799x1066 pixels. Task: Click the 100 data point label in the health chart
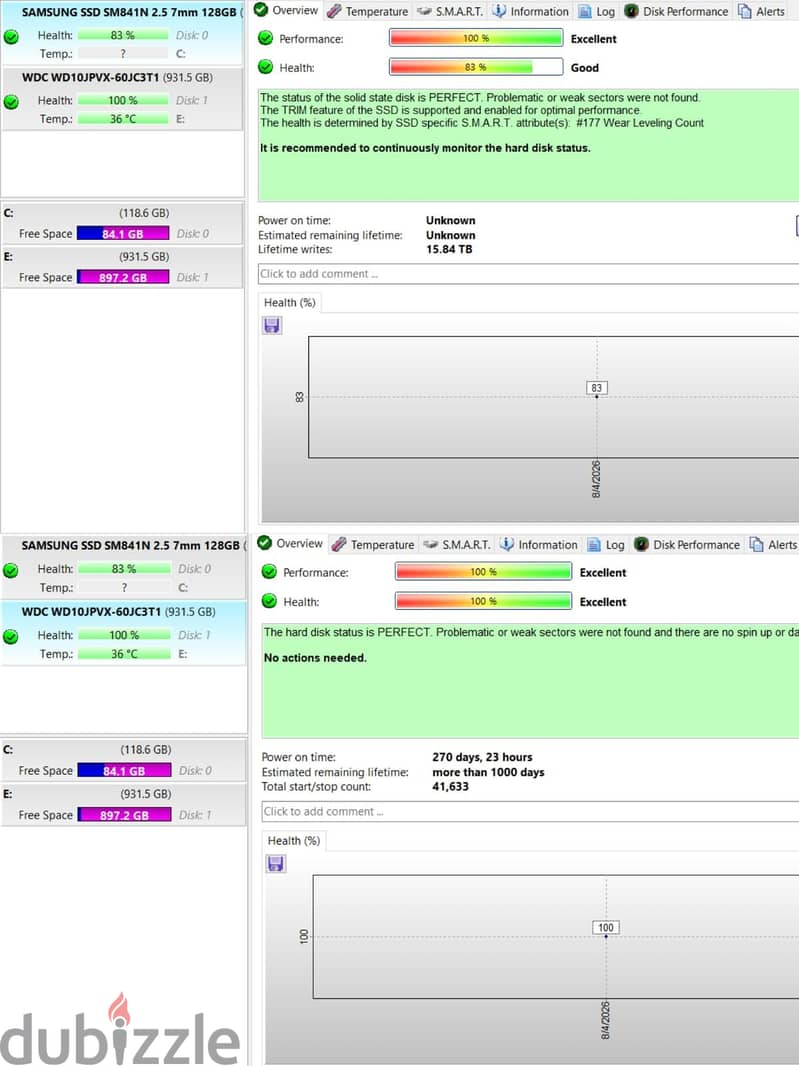(x=606, y=927)
